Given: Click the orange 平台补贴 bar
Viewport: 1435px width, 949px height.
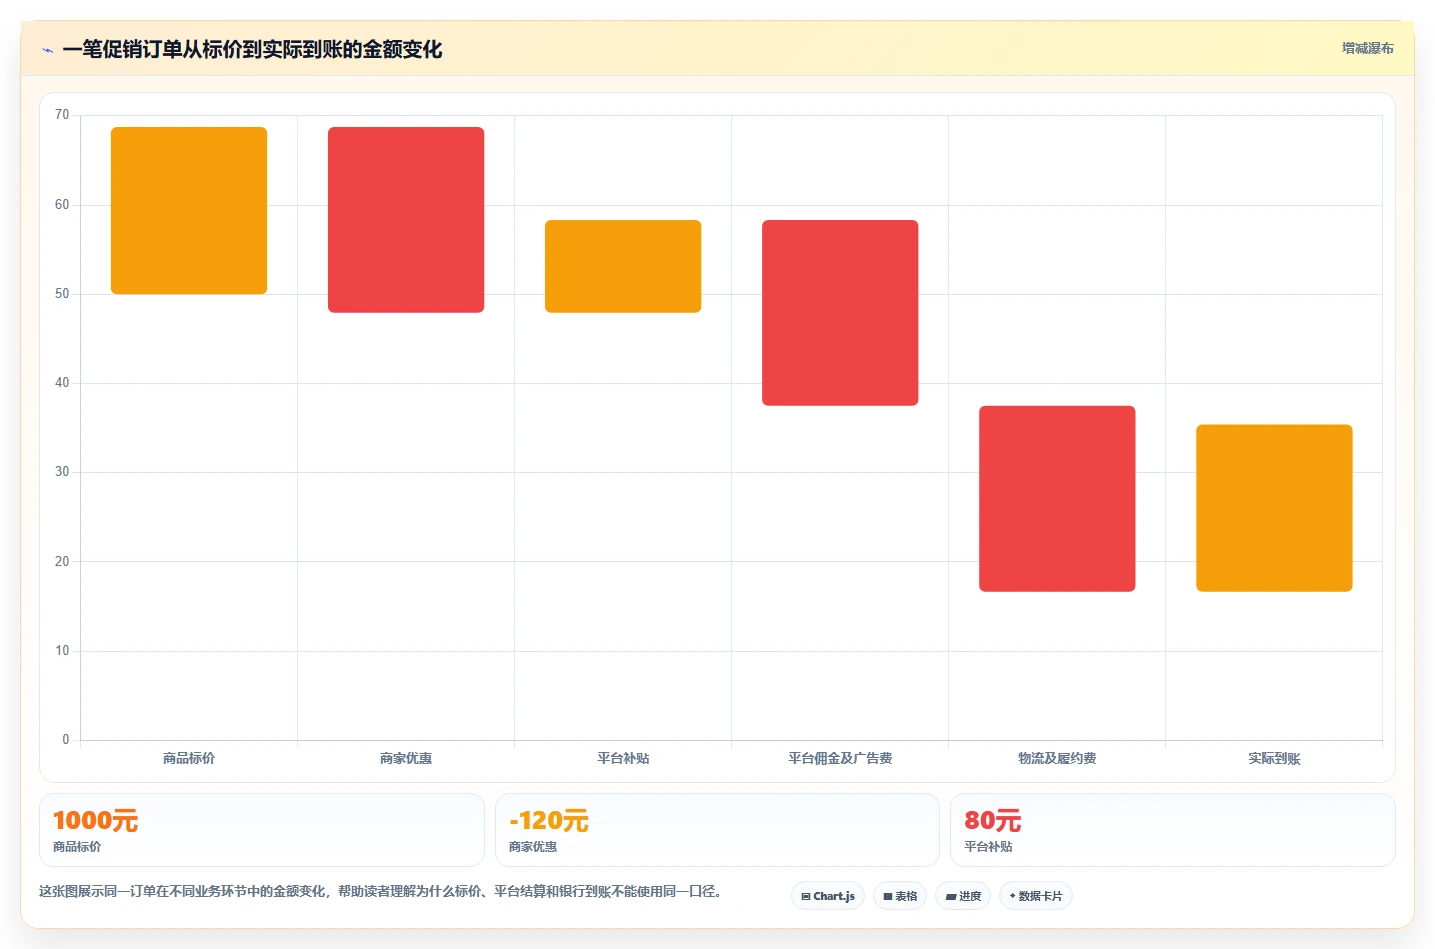Looking at the screenshot, I should [x=623, y=266].
